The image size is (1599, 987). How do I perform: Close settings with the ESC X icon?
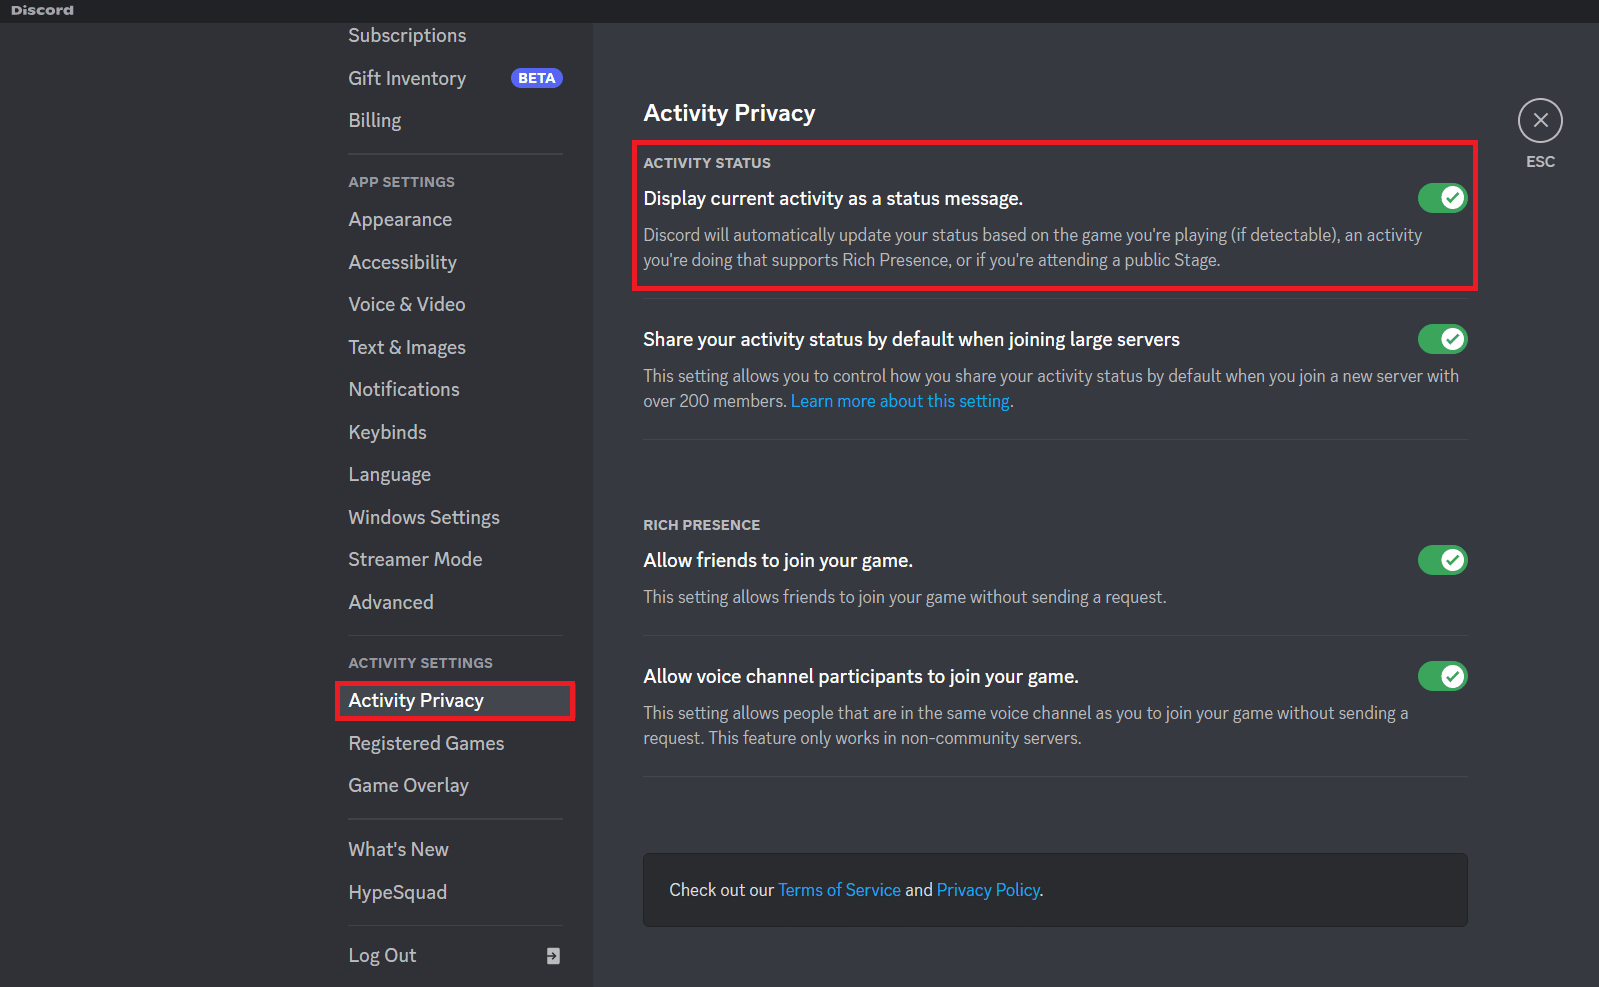(1540, 121)
